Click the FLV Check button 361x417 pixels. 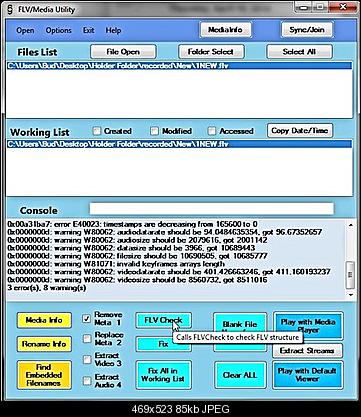[163, 320]
